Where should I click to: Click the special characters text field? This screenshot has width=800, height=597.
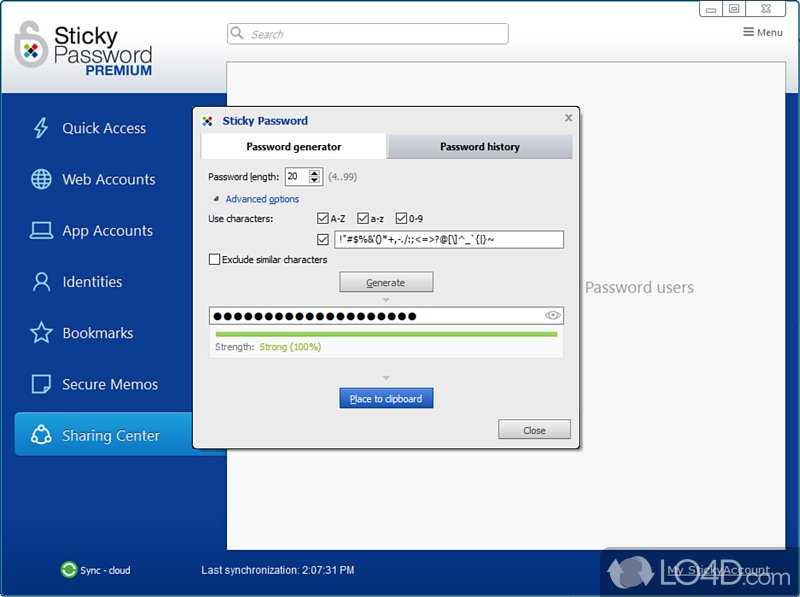(449, 239)
